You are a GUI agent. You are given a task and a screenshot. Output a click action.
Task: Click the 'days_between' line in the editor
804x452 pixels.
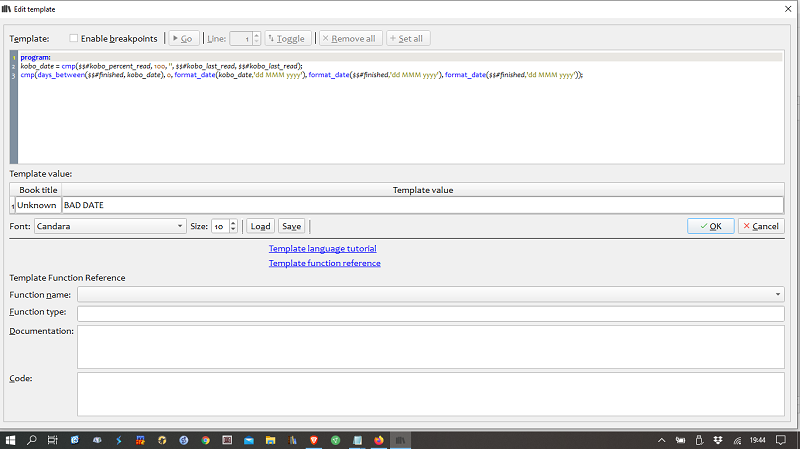[x=302, y=75]
